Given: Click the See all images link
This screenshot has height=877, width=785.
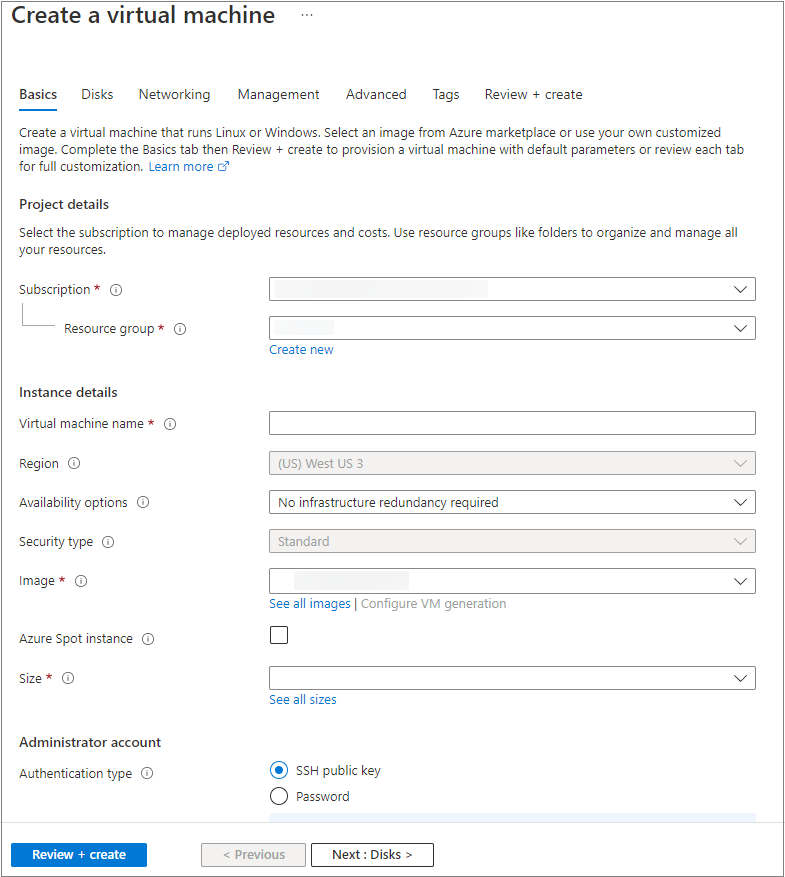Looking at the screenshot, I should pos(309,603).
